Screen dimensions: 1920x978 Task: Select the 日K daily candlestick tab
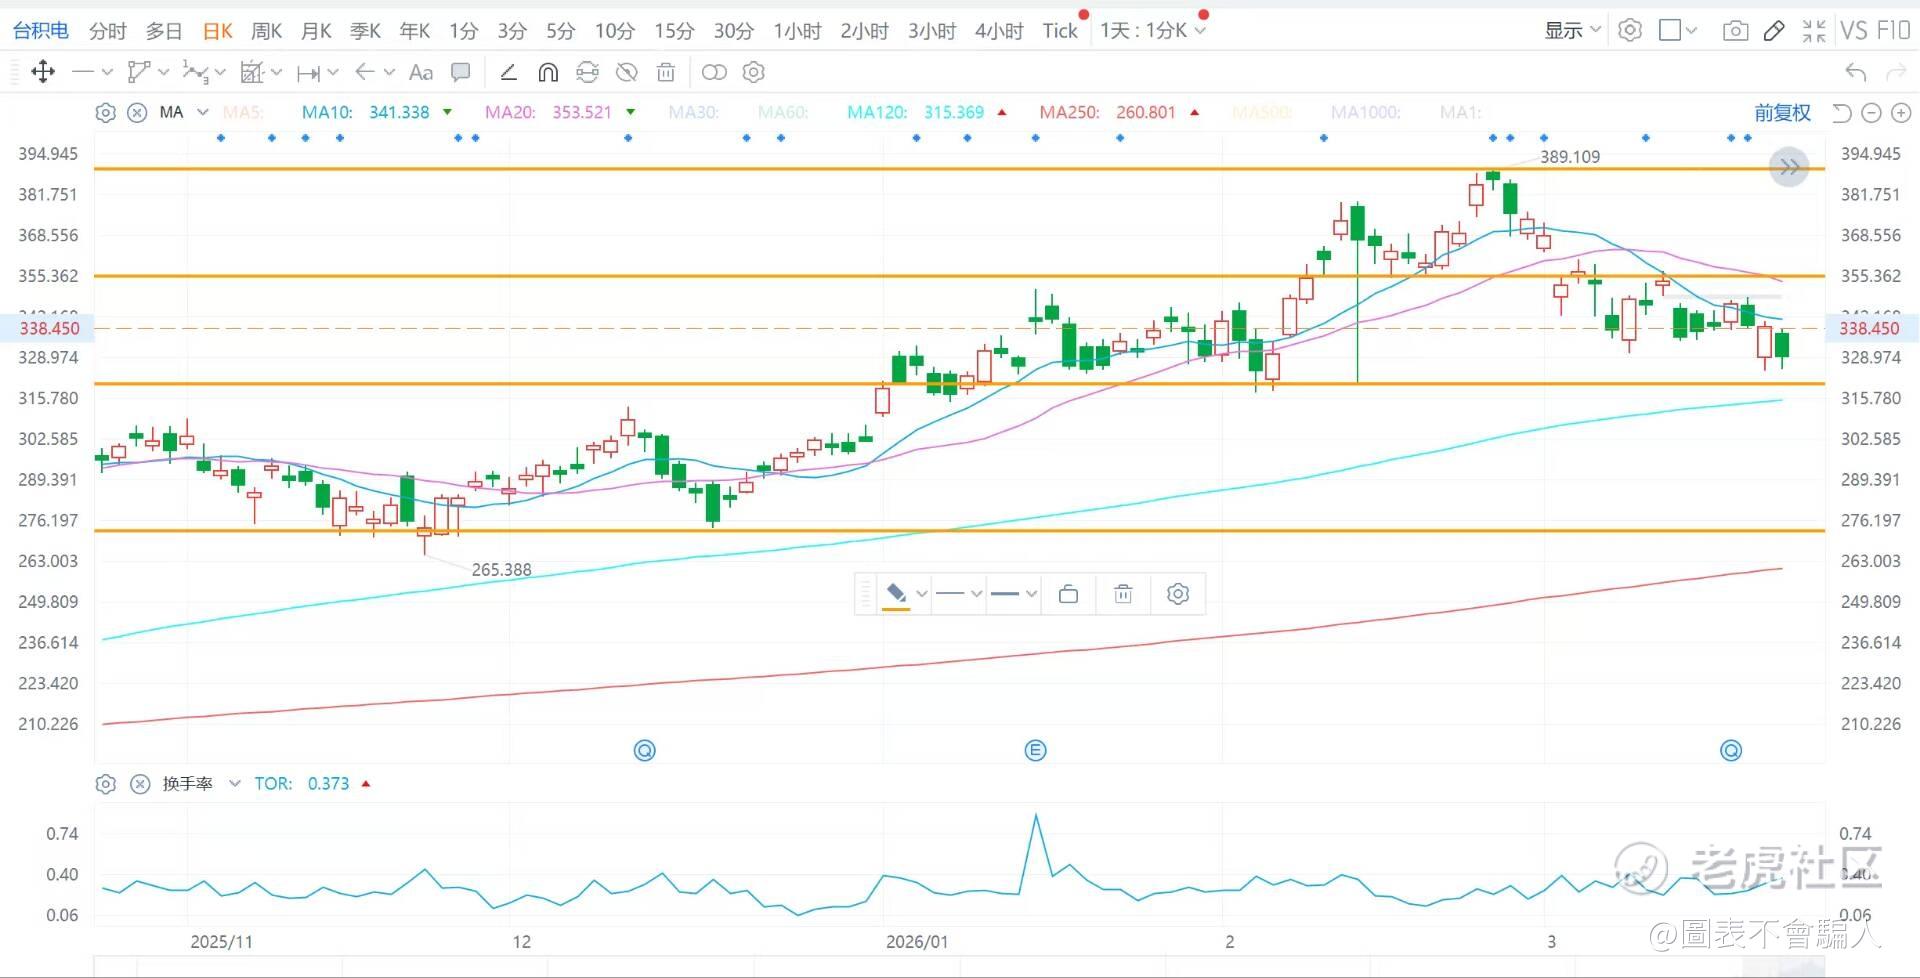[x=218, y=31]
